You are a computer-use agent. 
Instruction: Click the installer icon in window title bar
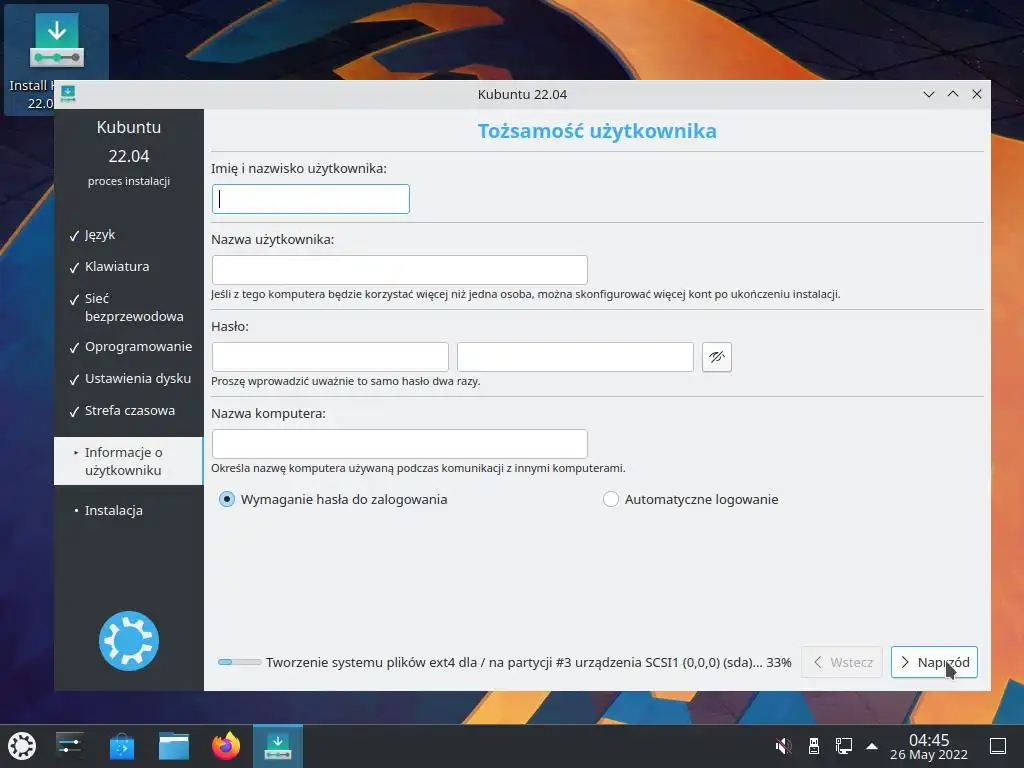pyautogui.click(x=68, y=94)
